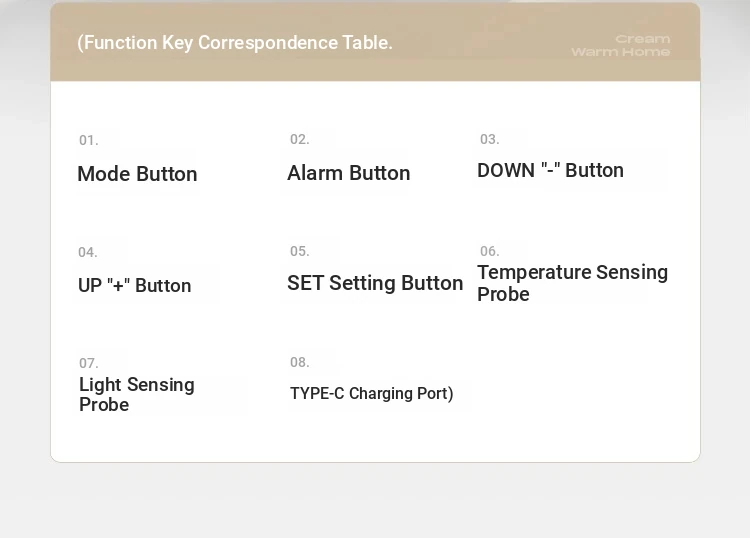Click the 02. number label

tap(300, 139)
